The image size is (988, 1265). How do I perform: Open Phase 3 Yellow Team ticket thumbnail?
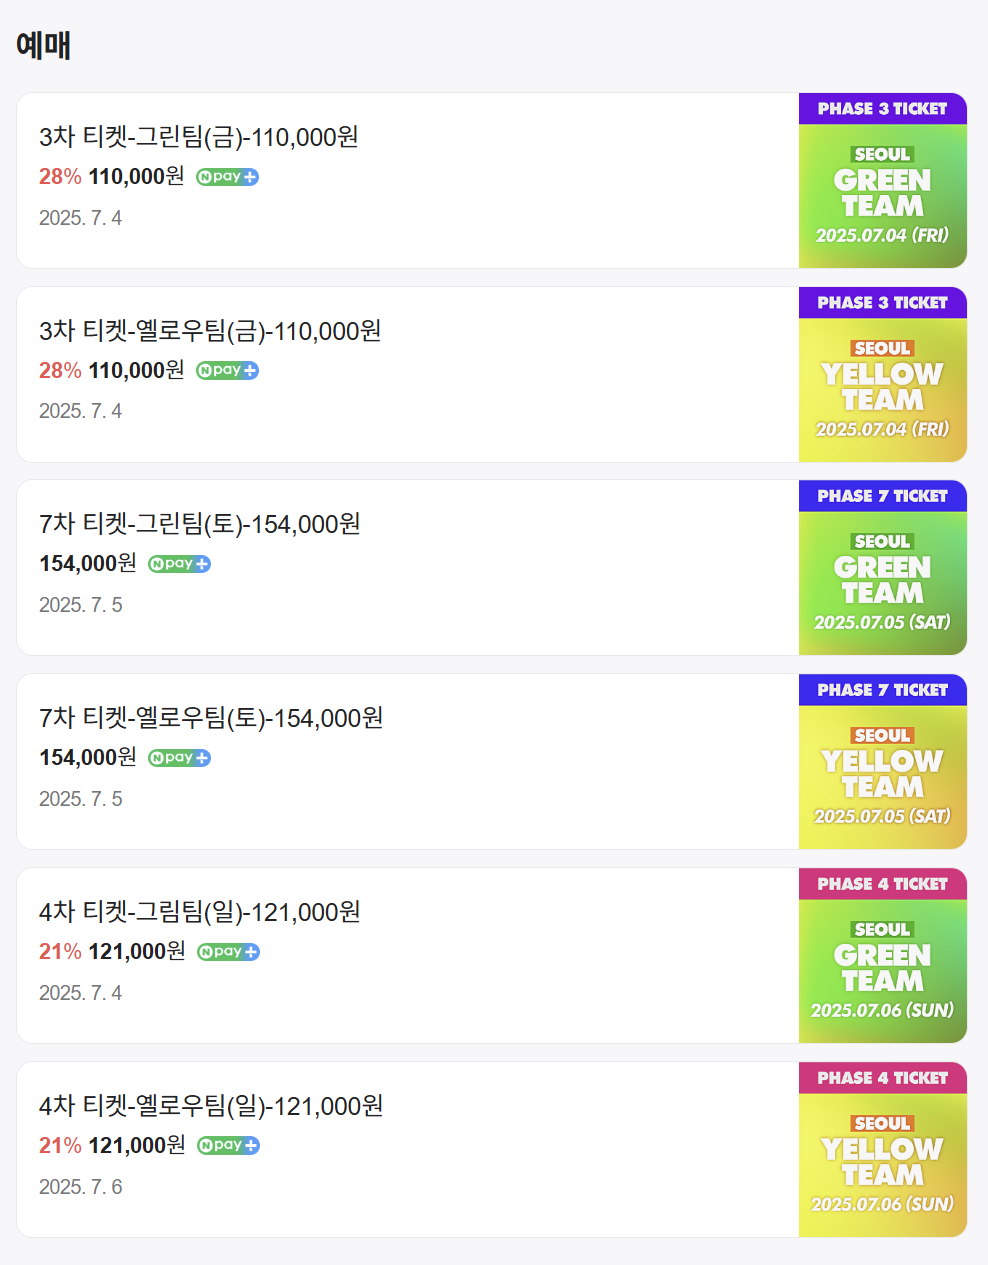point(883,374)
